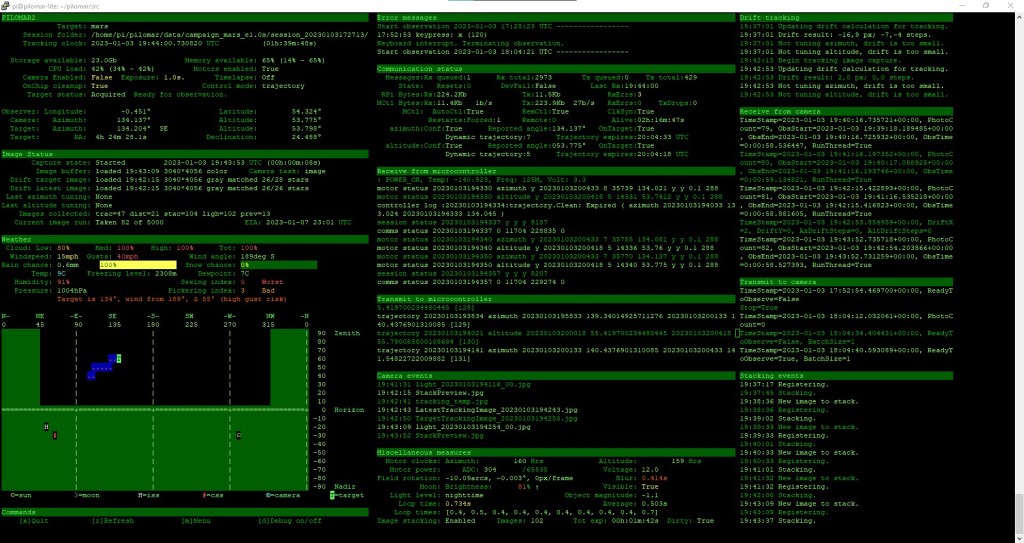This screenshot has width=1024, height=543.
Task: Click the blue trajectory track on the sky chart
Action: pos(98,368)
